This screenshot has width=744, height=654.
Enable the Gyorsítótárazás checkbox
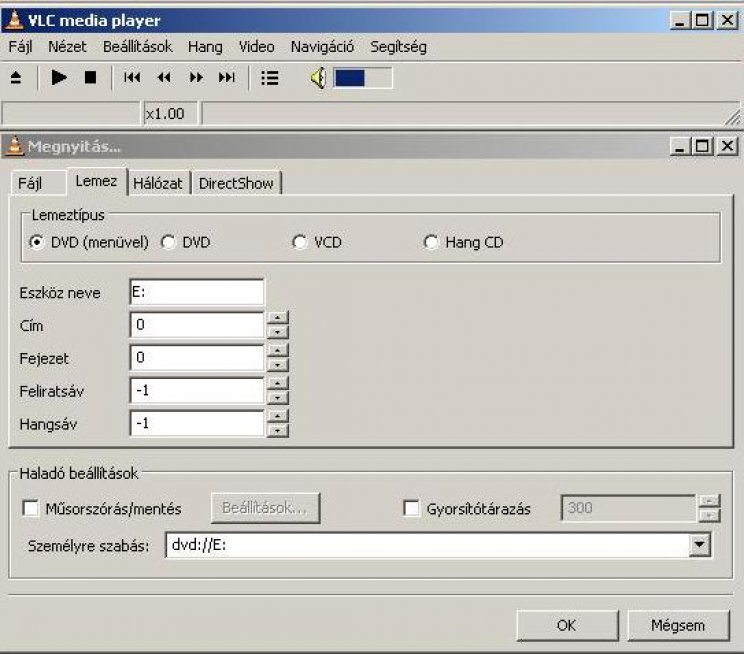(411, 508)
